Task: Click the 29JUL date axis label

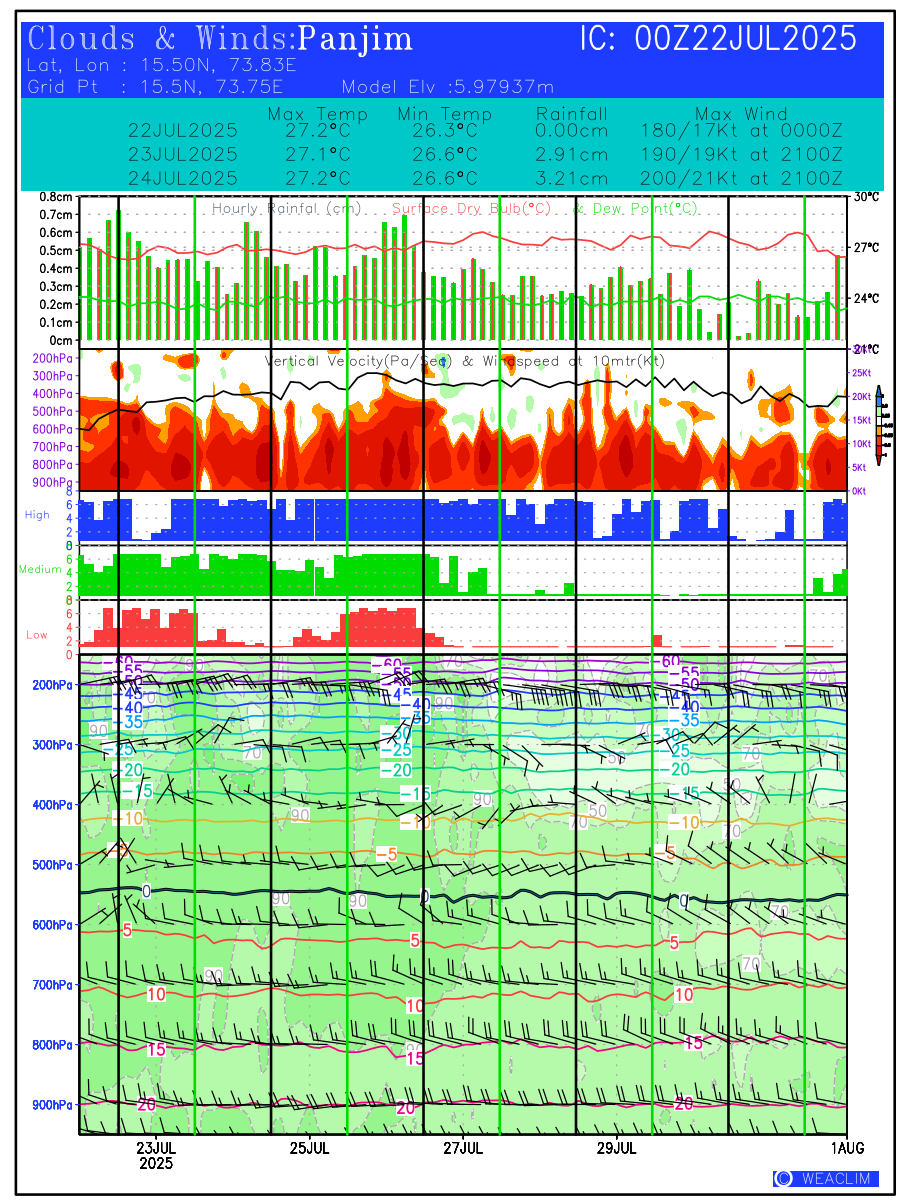Action: click(617, 1147)
